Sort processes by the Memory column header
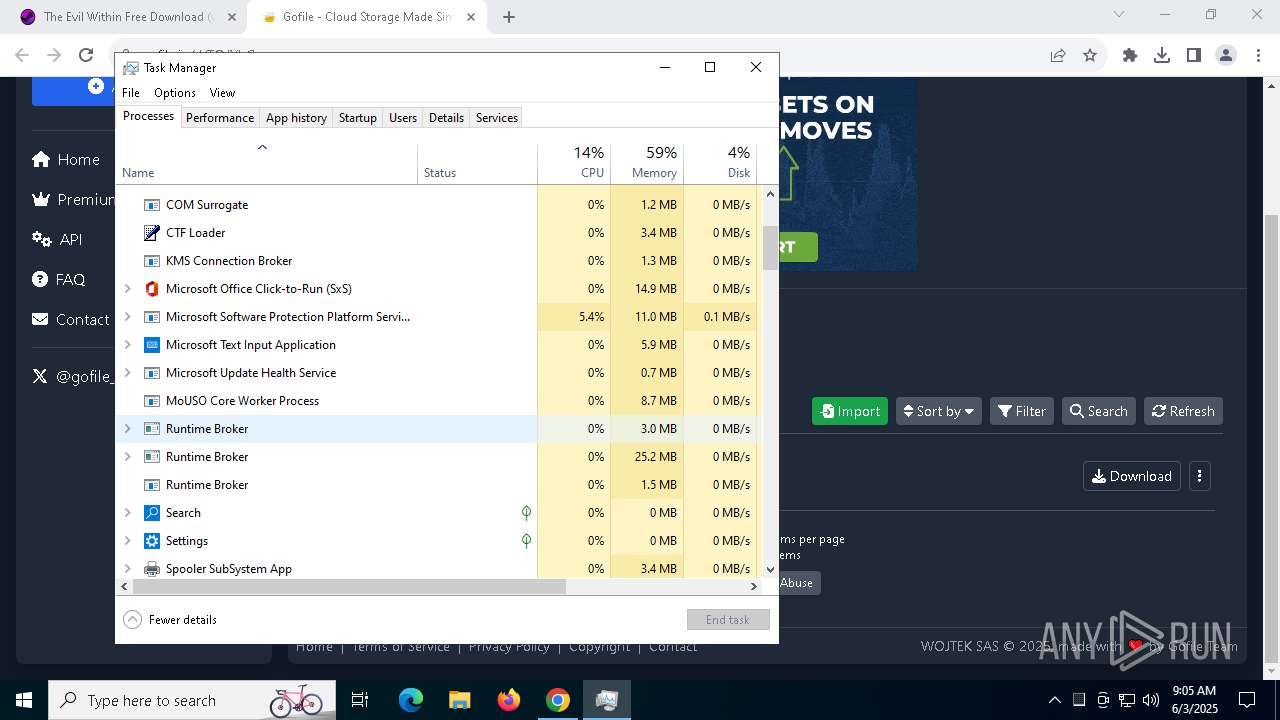1280x720 pixels. pyautogui.click(x=646, y=163)
